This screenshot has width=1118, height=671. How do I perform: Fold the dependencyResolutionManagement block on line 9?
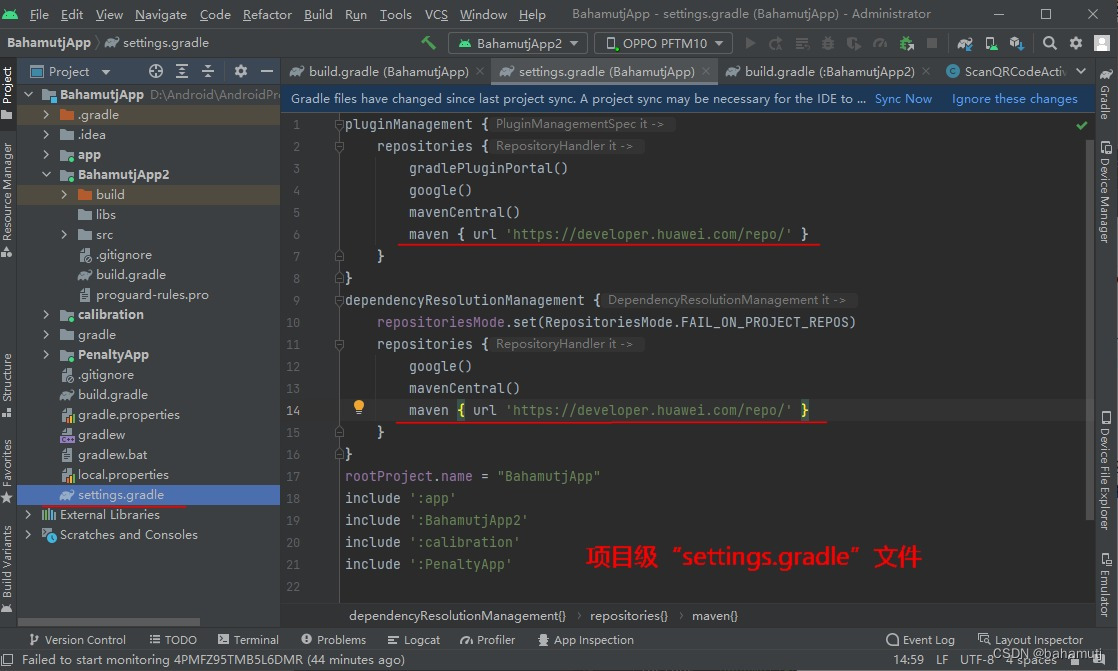(x=339, y=301)
